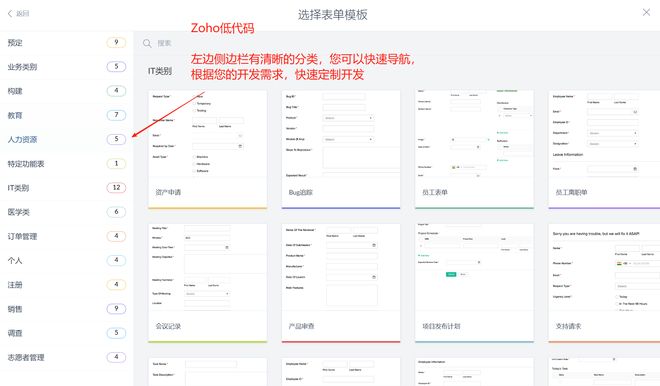660x386 pixels.
Task: Select the 志愿者管理 category
Action: [67, 357]
